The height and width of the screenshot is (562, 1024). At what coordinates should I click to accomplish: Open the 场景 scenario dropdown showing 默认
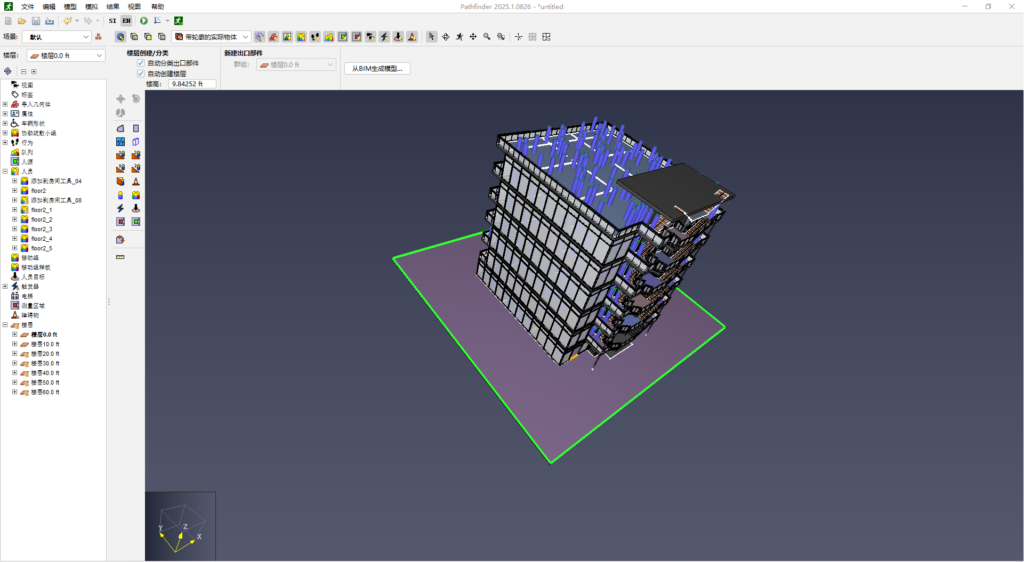[58, 37]
